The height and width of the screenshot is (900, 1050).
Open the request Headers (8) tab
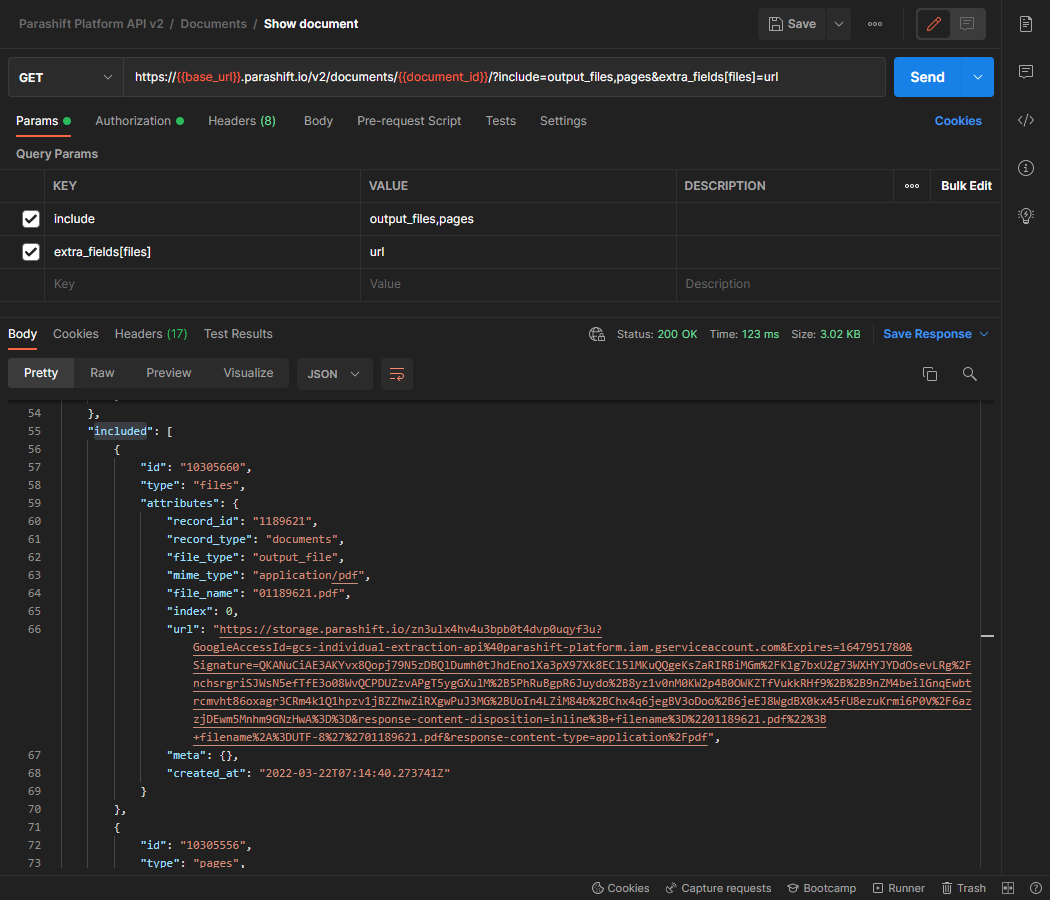pyautogui.click(x=242, y=121)
